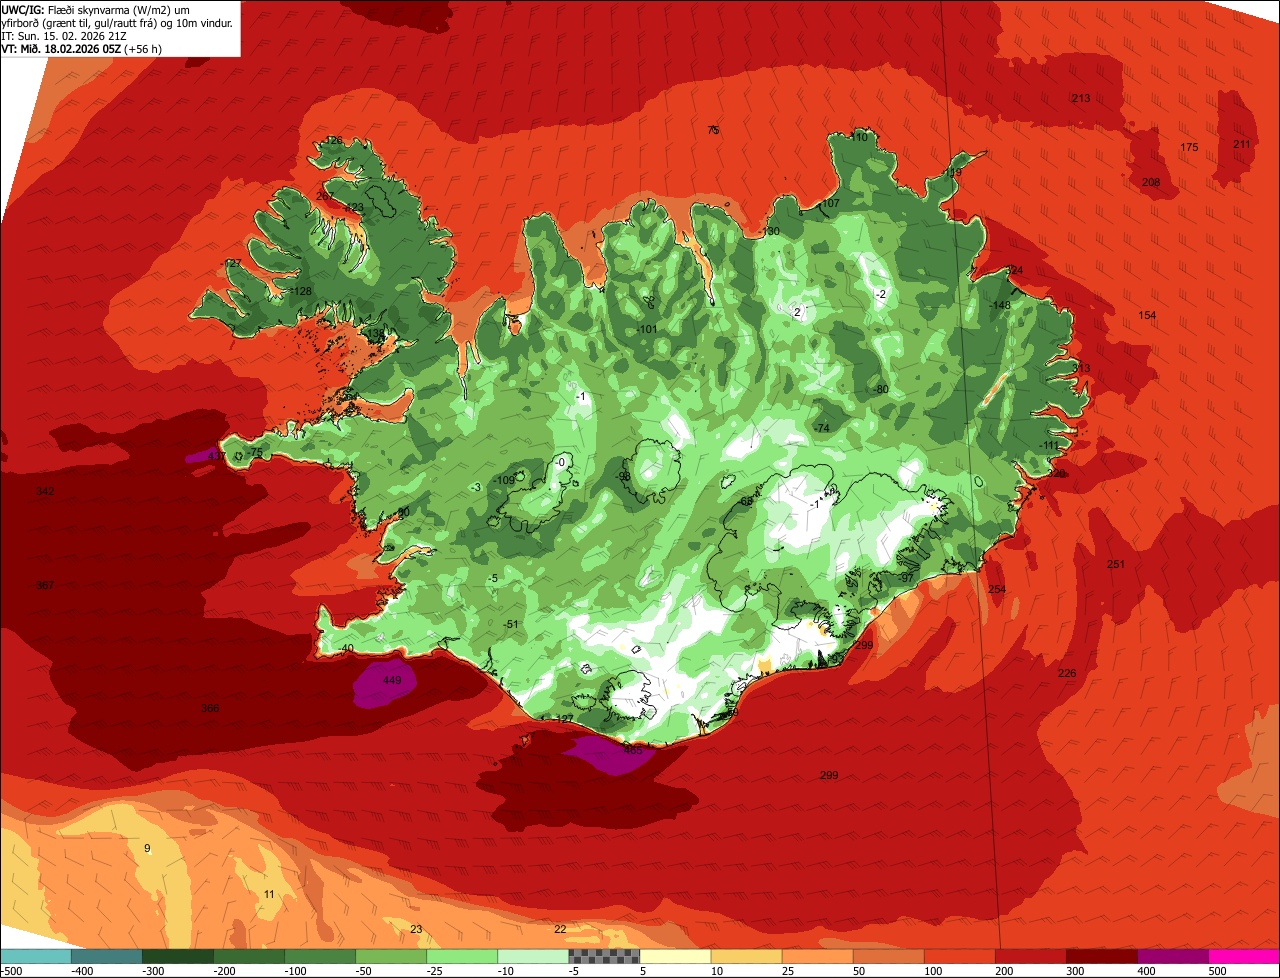Image resolution: width=1280 pixels, height=978 pixels.
Task: Select the dark teal -400 to -300 swatch
Action: pyautogui.click(x=106, y=956)
